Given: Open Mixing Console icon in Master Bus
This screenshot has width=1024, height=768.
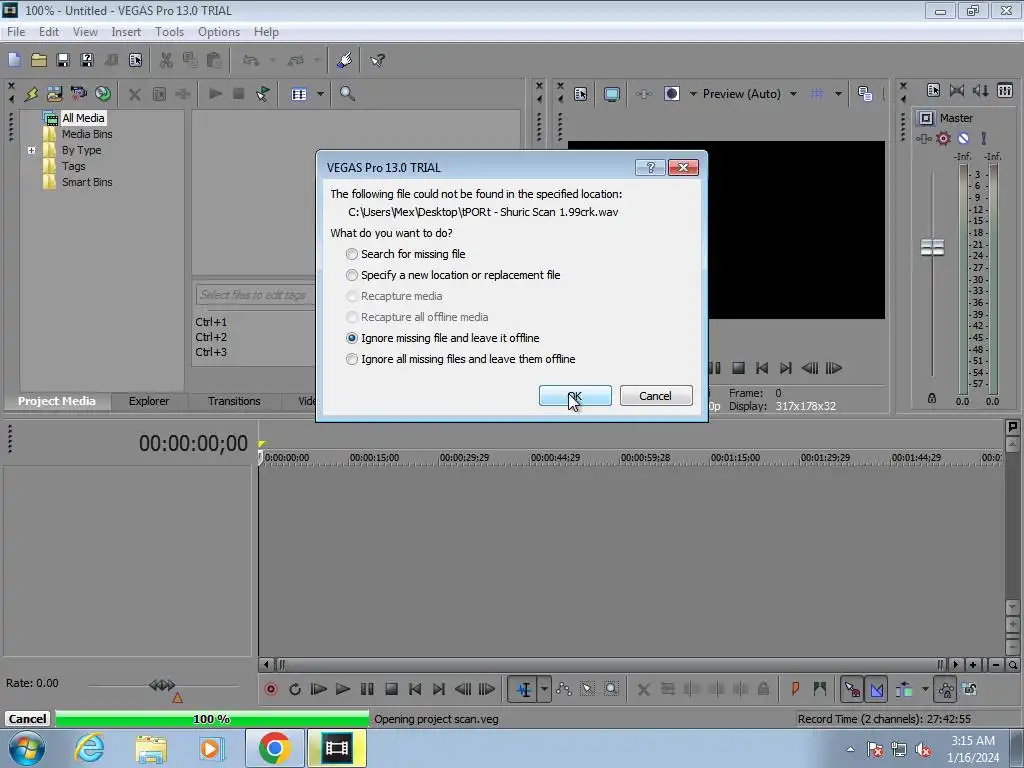Looking at the screenshot, I should (x=1005, y=91).
